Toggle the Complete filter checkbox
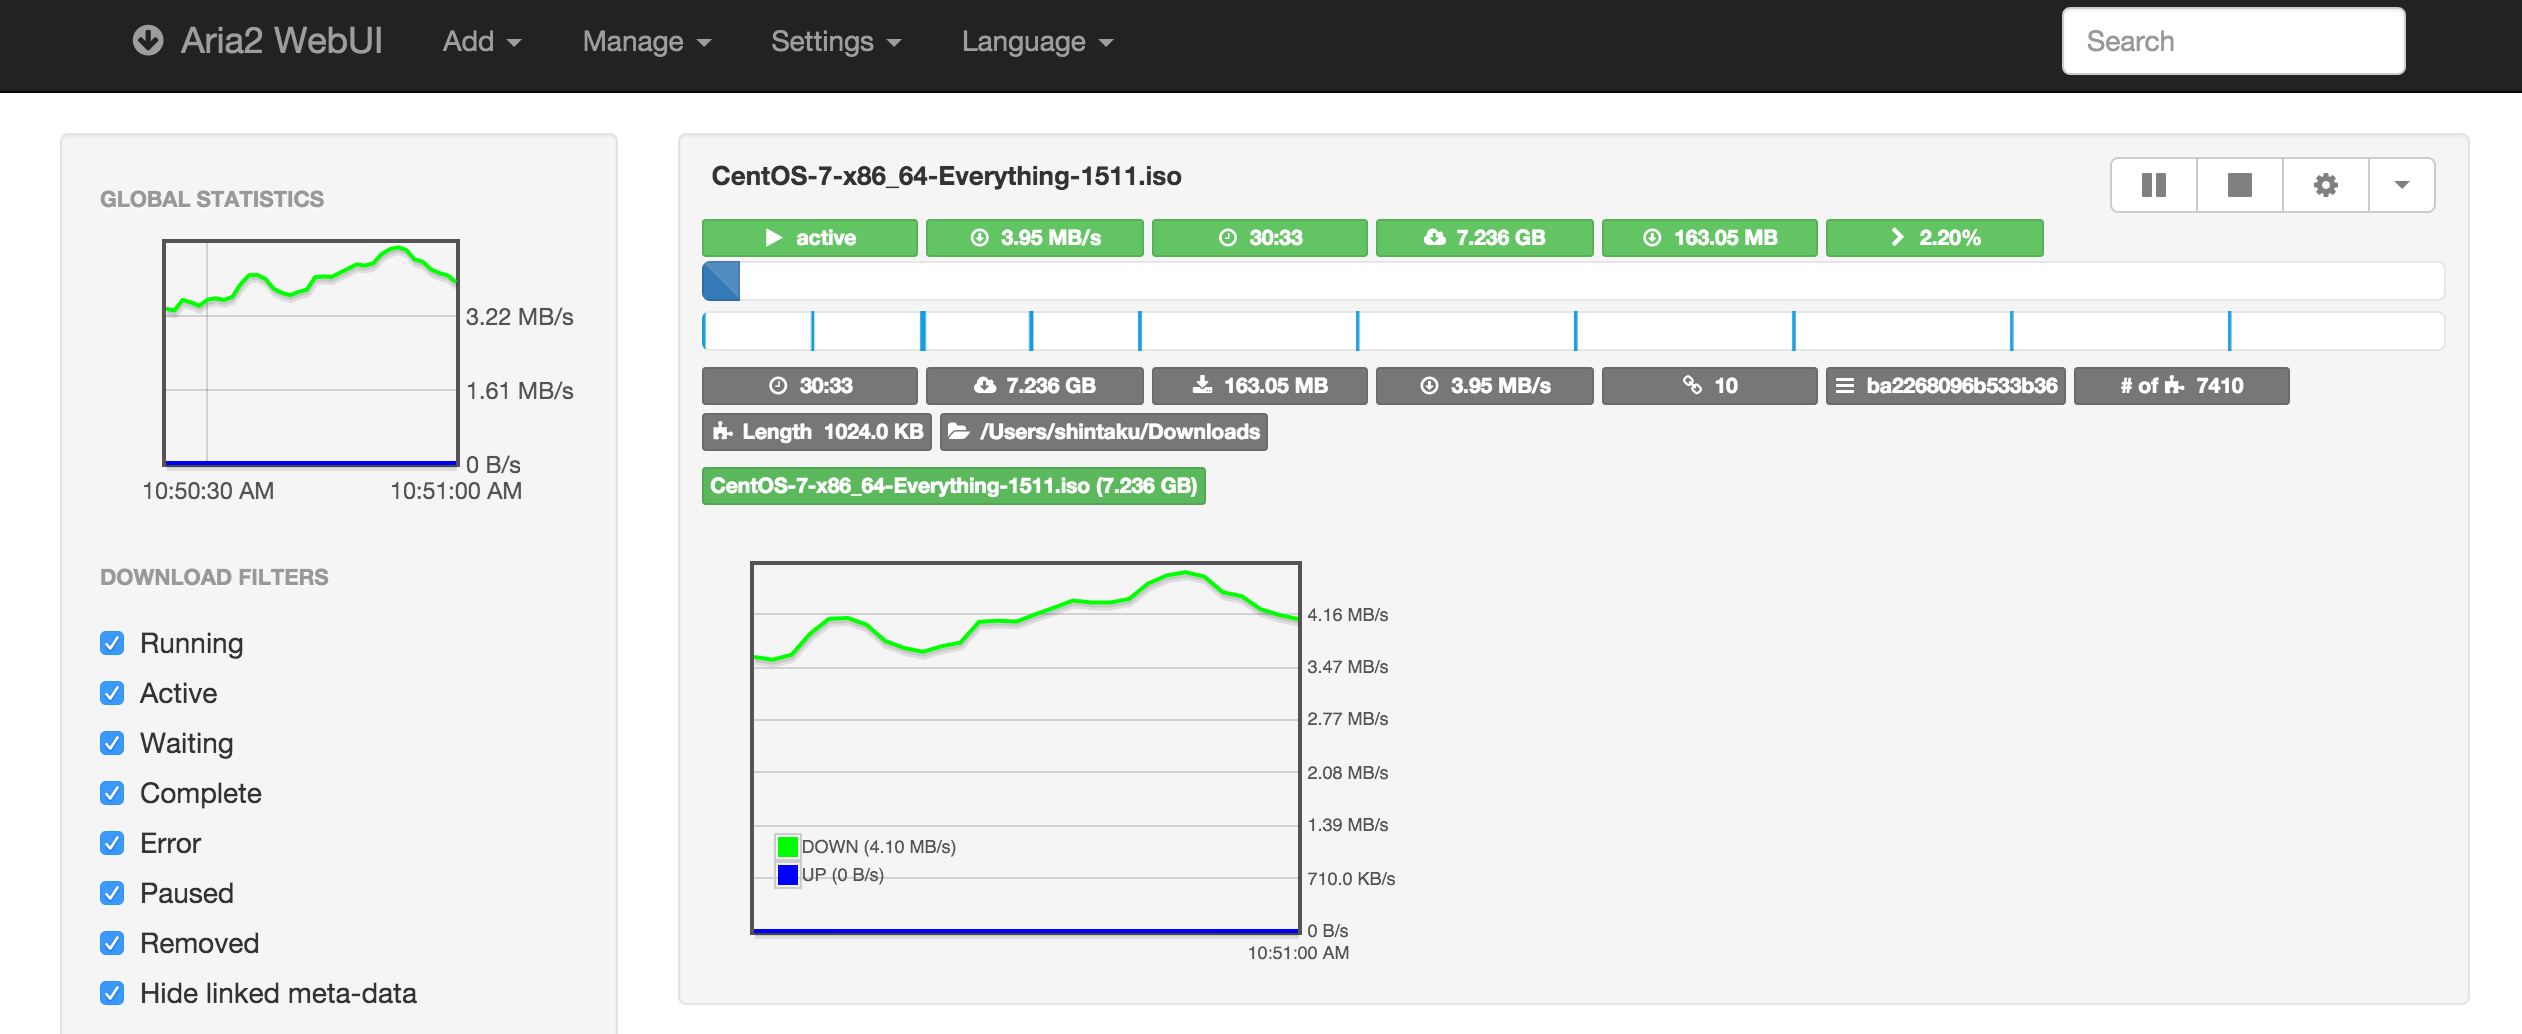Image resolution: width=2522 pixels, height=1034 pixels. pos(112,793)
